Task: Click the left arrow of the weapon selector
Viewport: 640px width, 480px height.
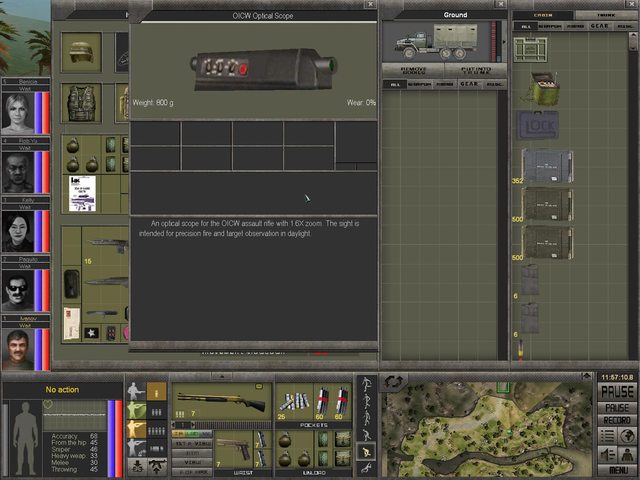Action: (x=174, y=425)
